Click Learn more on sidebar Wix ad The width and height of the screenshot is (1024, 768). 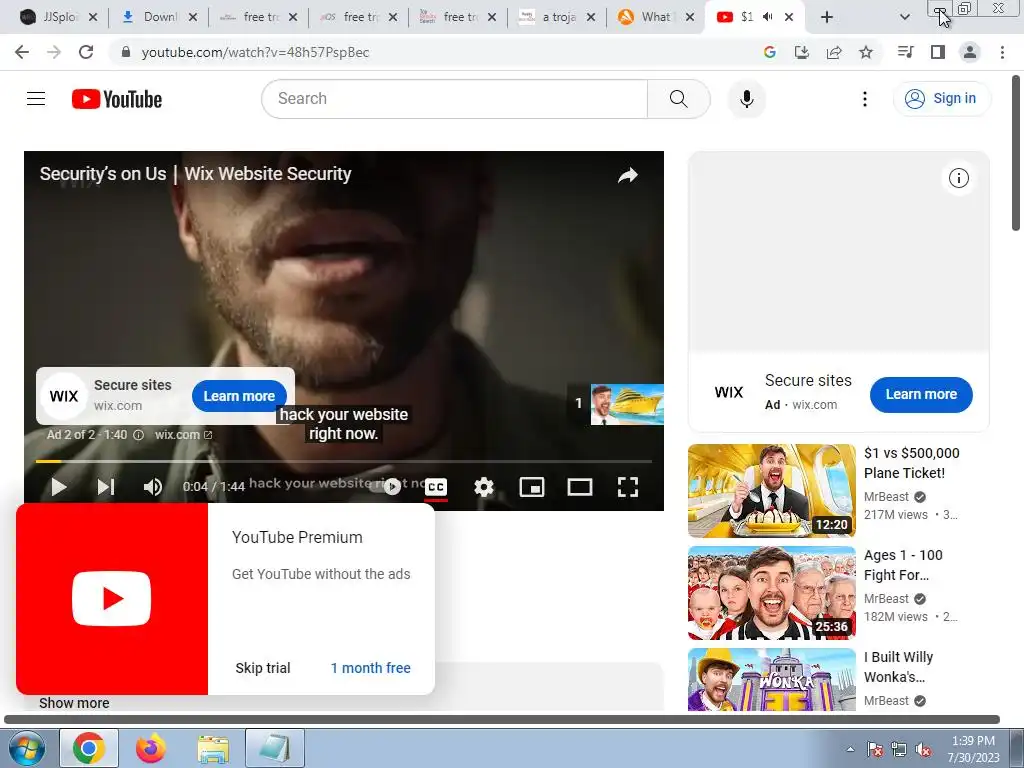tap(921, 394)
